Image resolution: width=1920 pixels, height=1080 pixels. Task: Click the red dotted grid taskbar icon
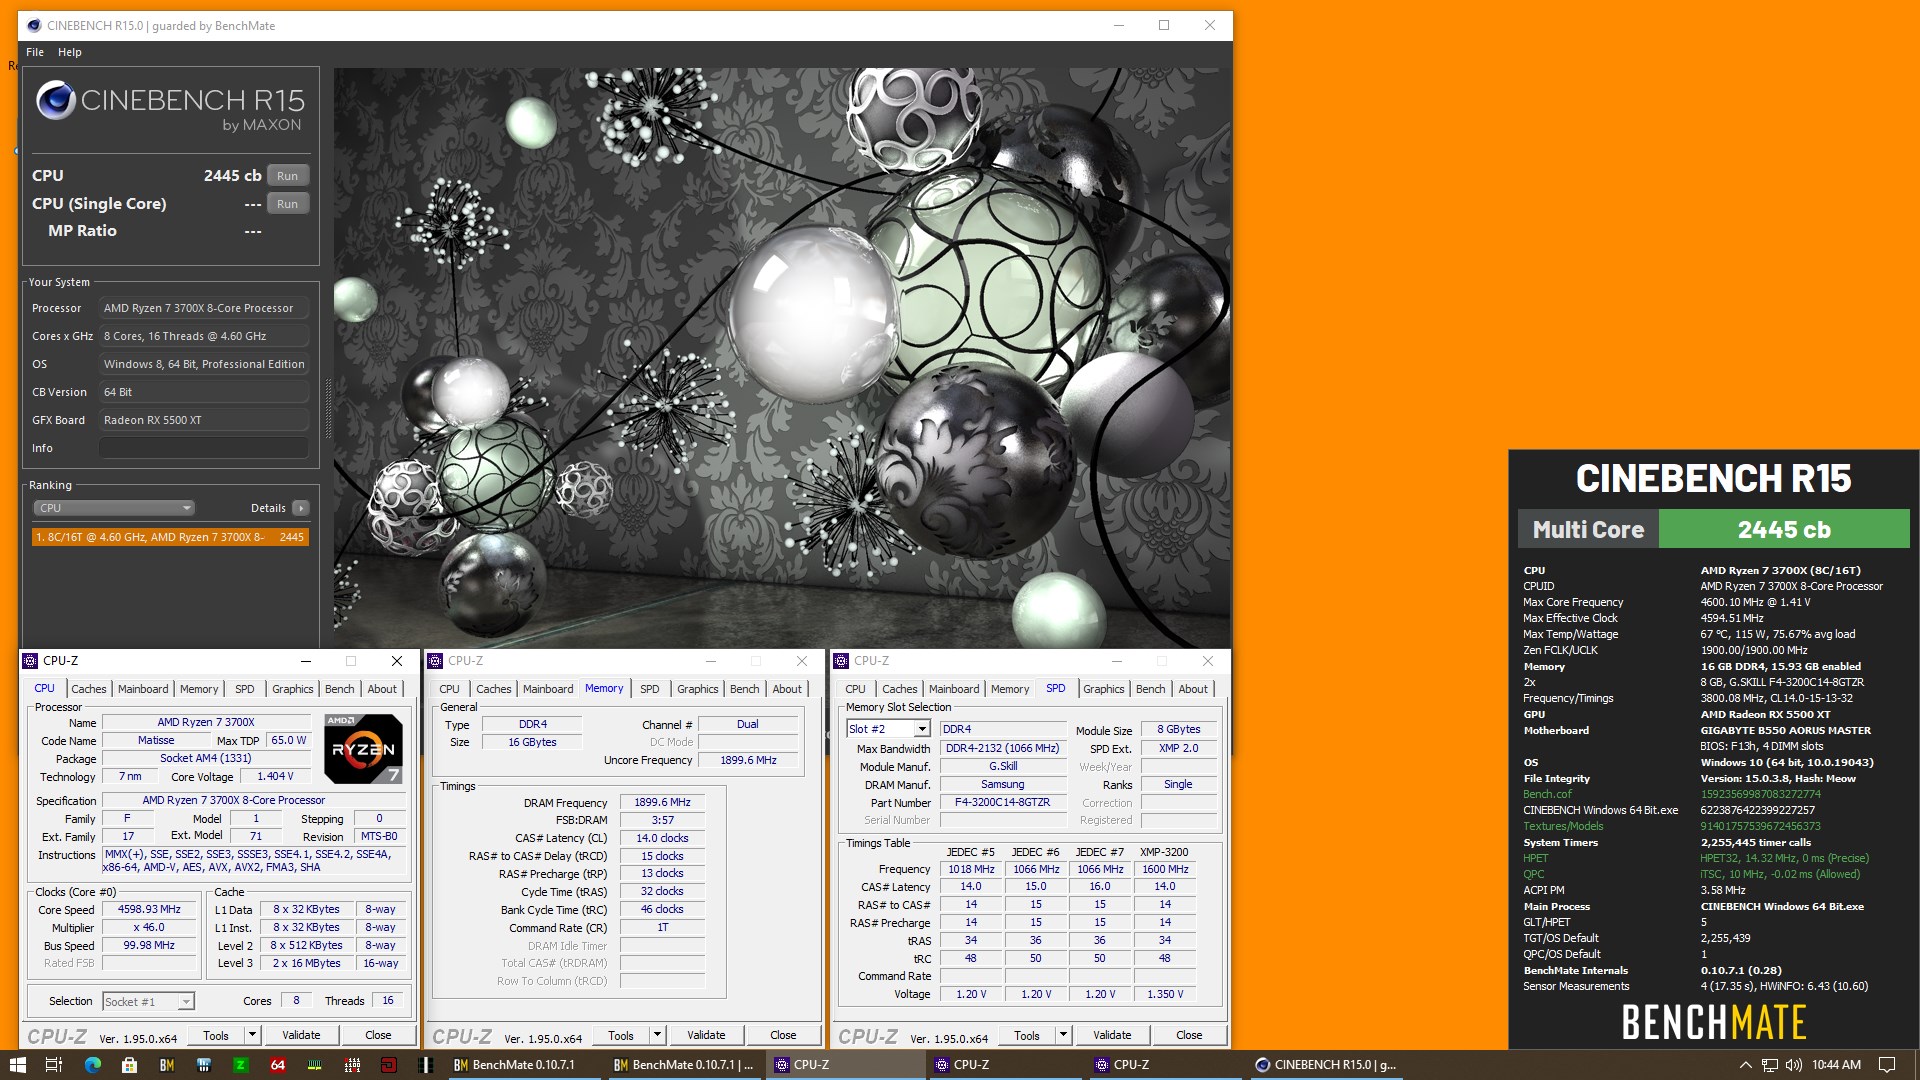(x=352, y=1065)
